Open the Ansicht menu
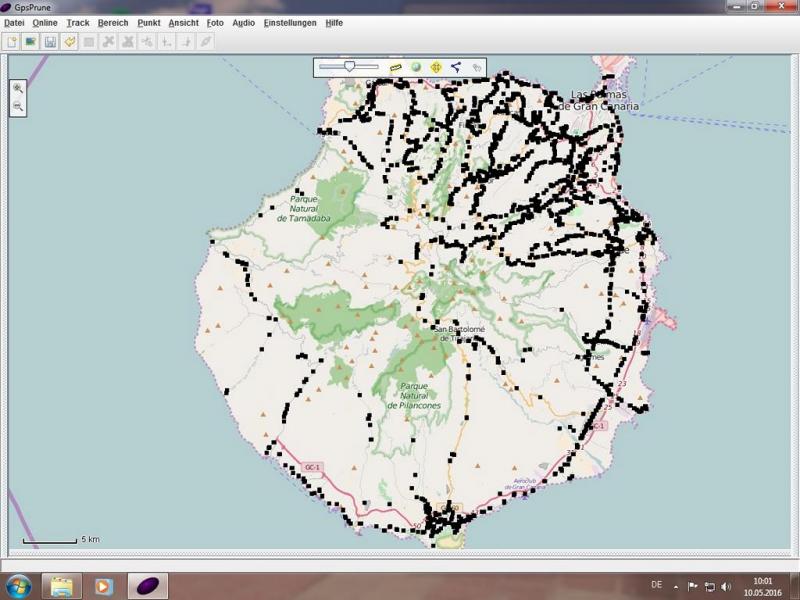800x600 pixels. coord(183,22)
